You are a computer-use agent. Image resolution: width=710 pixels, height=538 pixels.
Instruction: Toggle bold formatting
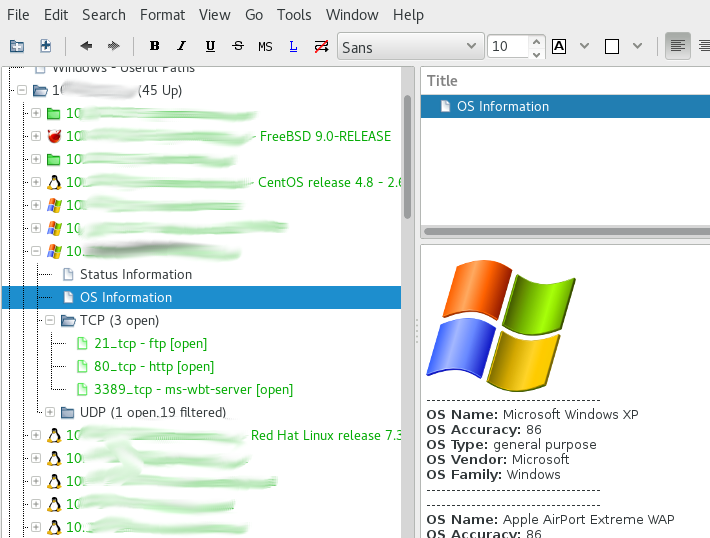[154, 46]
